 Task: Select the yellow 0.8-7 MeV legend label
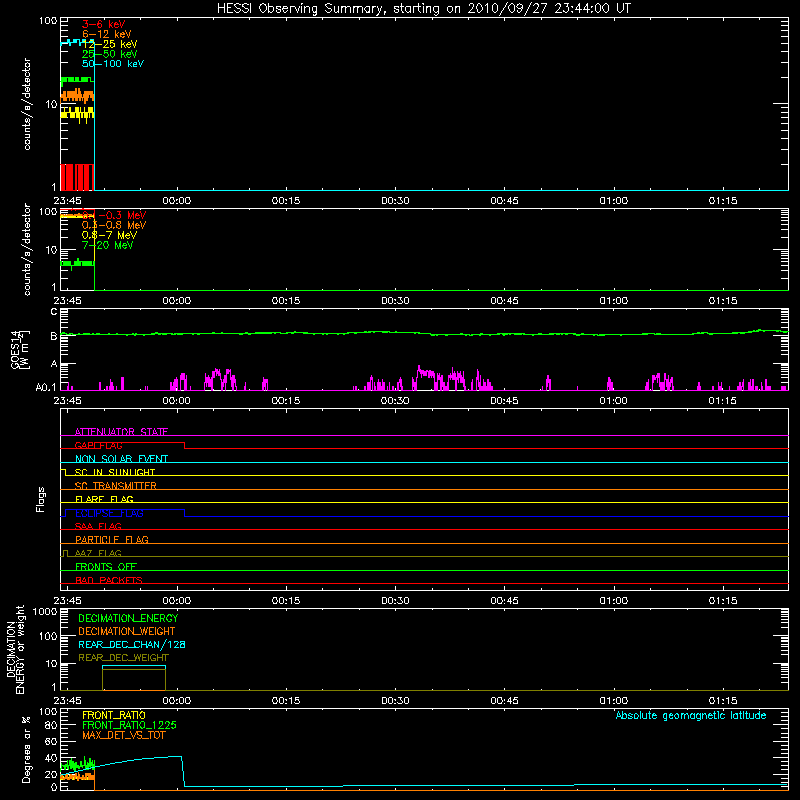[x=109, y=235]
